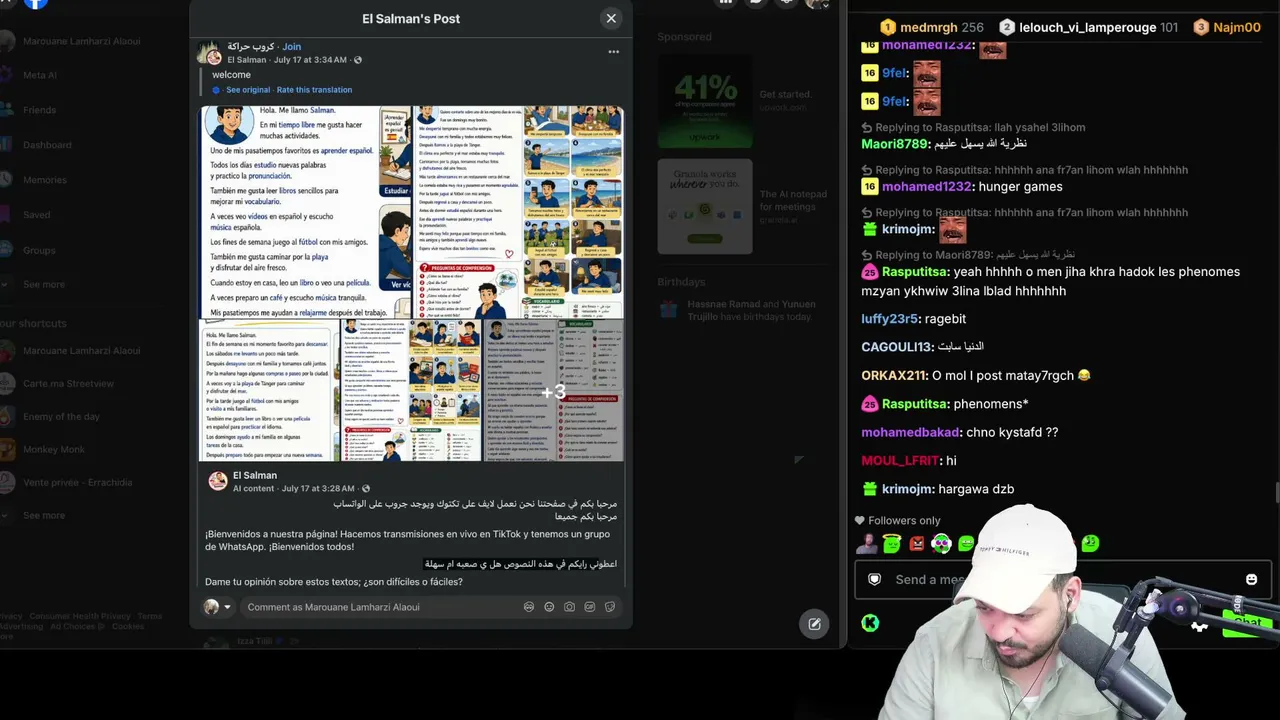The image size is (1280, 720).
Task: Go to Friends in the left sidebar
Action: coord(40,110)
